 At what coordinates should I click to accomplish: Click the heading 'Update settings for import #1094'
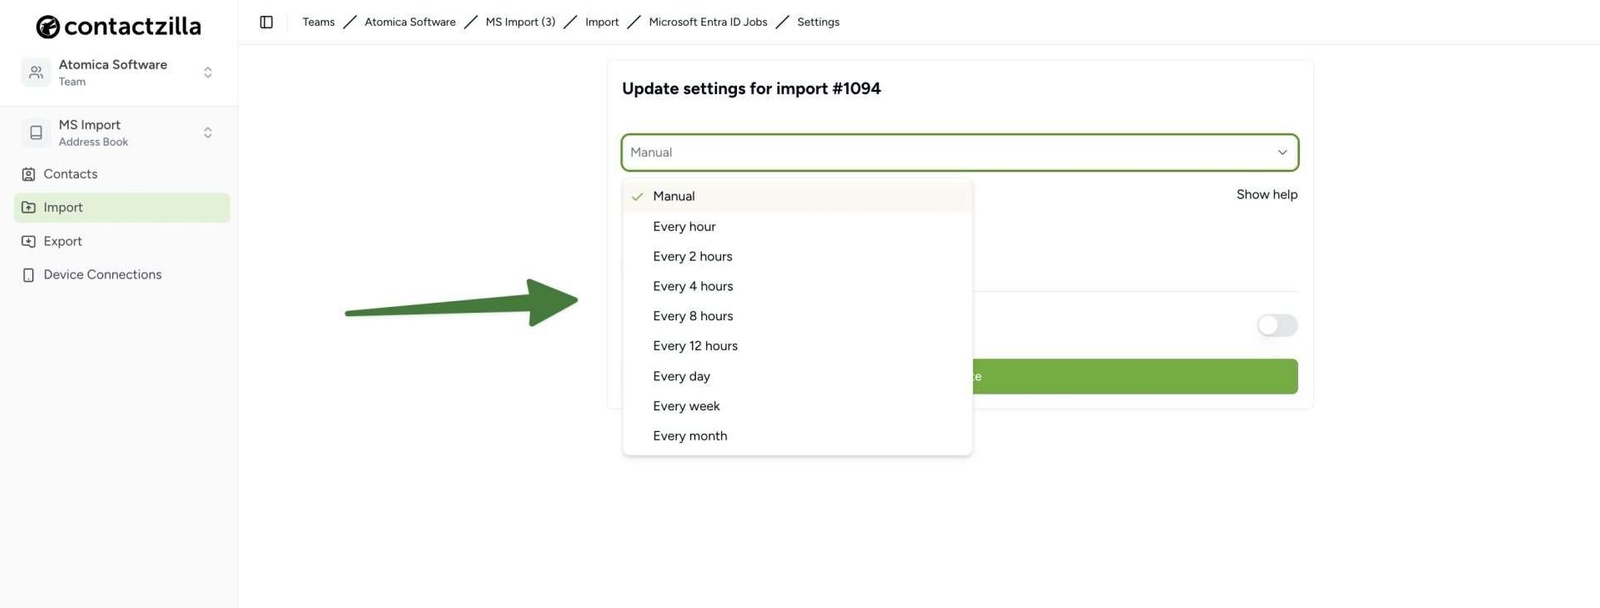pyautogui.click(x=751, y=89)
